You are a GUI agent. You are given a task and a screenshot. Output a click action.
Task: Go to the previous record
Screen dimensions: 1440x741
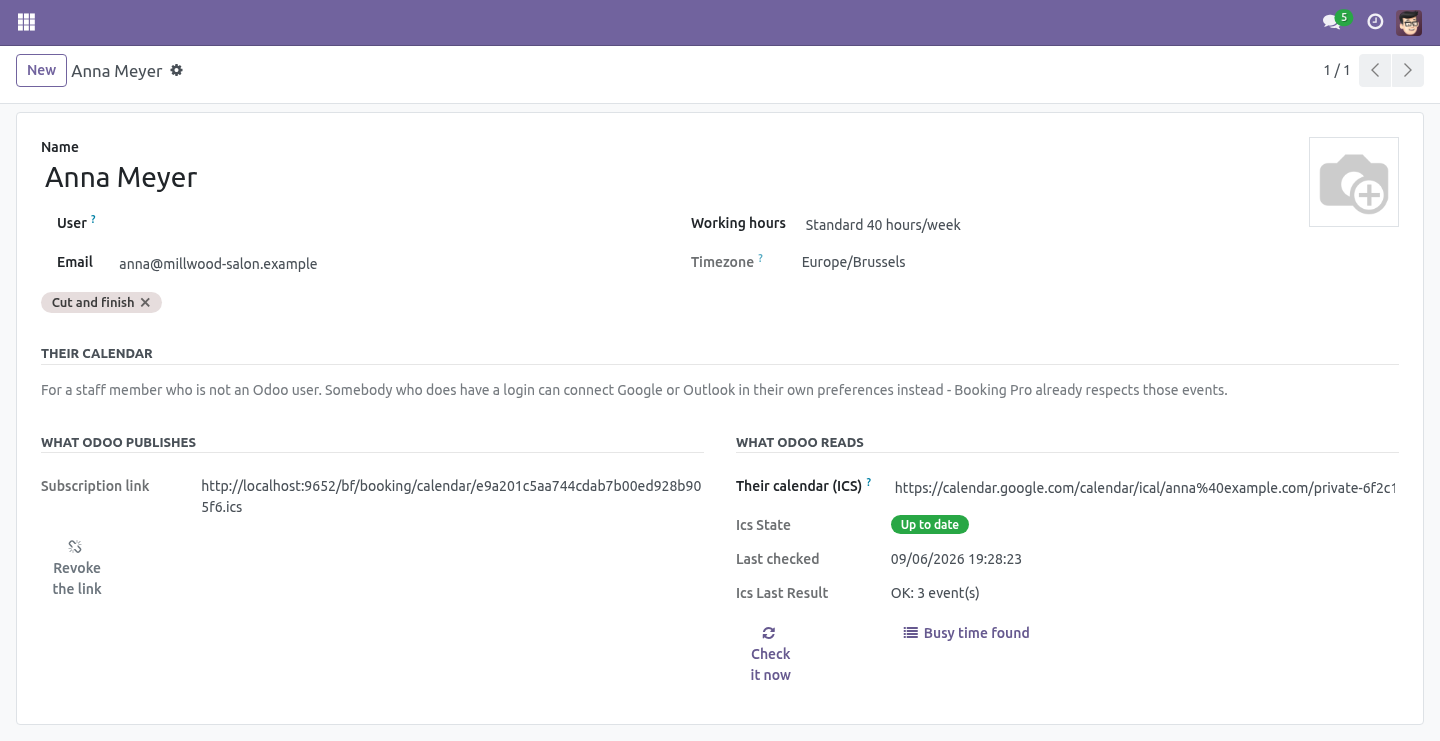1375,70
